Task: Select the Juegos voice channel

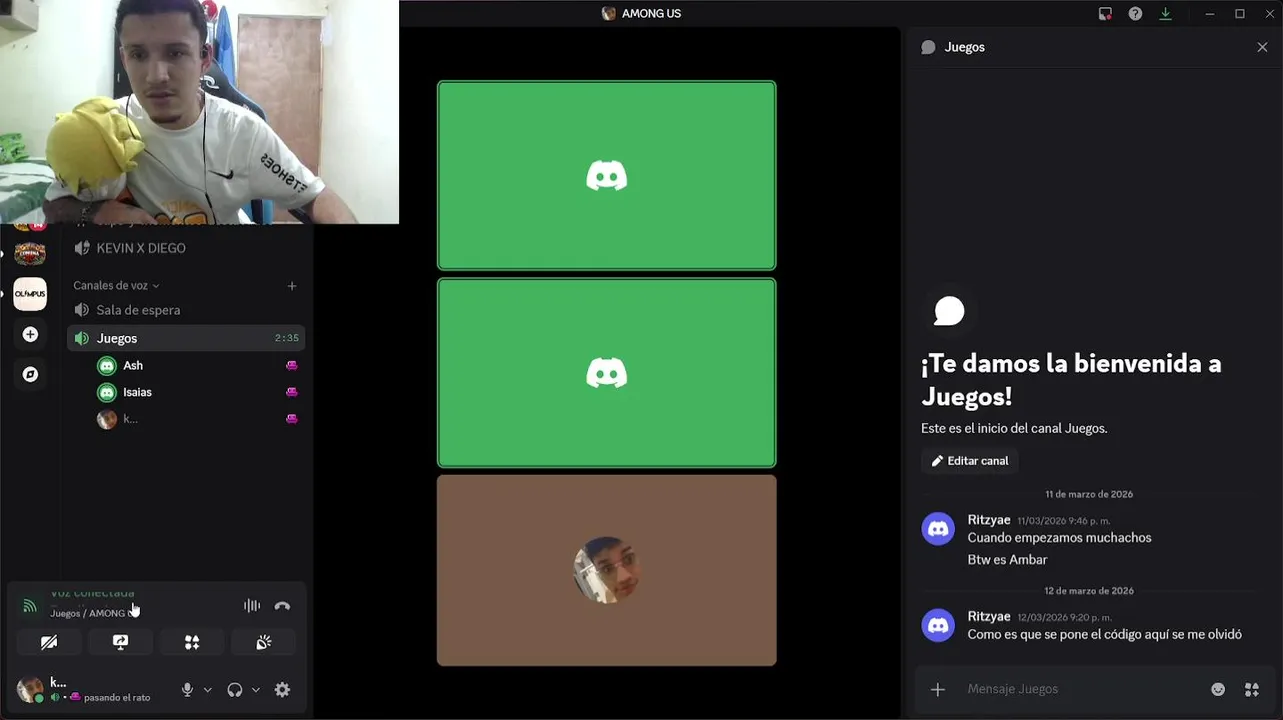Action: click(186, 338)
